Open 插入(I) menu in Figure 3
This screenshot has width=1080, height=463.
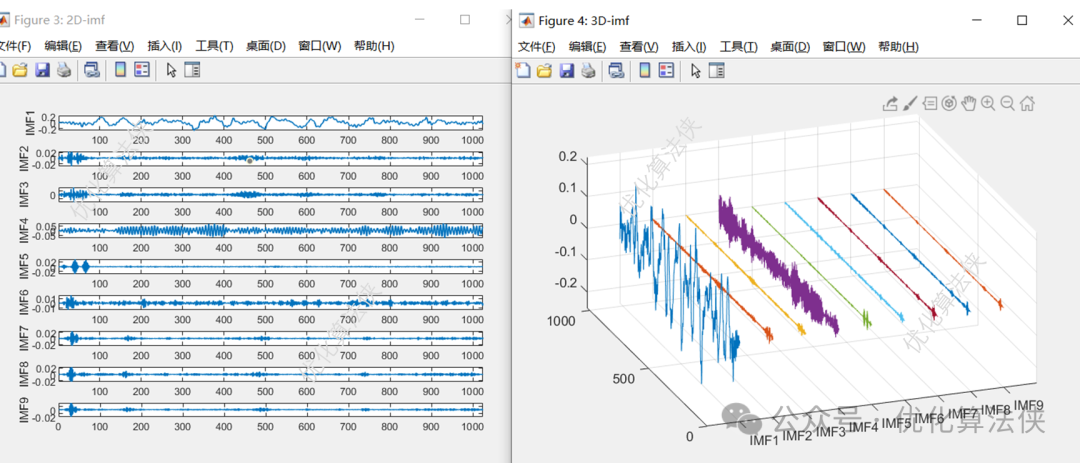pyautogui.click(x=165, y=46)
